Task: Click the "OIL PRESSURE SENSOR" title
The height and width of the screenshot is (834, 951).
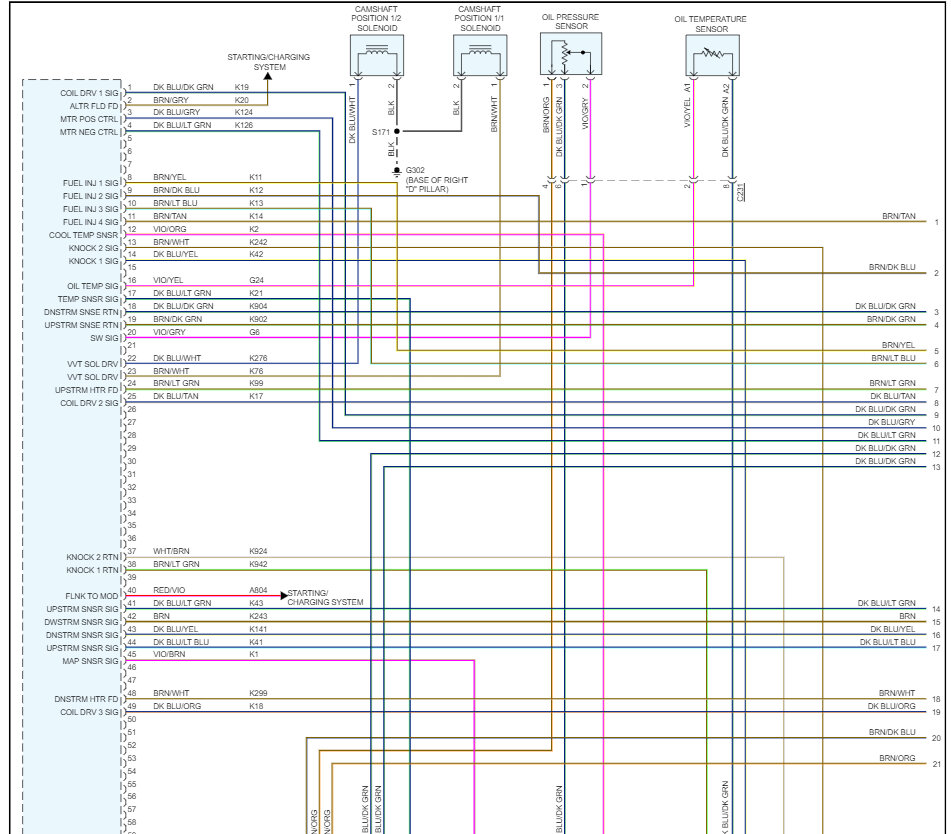Action: [570, 22]
